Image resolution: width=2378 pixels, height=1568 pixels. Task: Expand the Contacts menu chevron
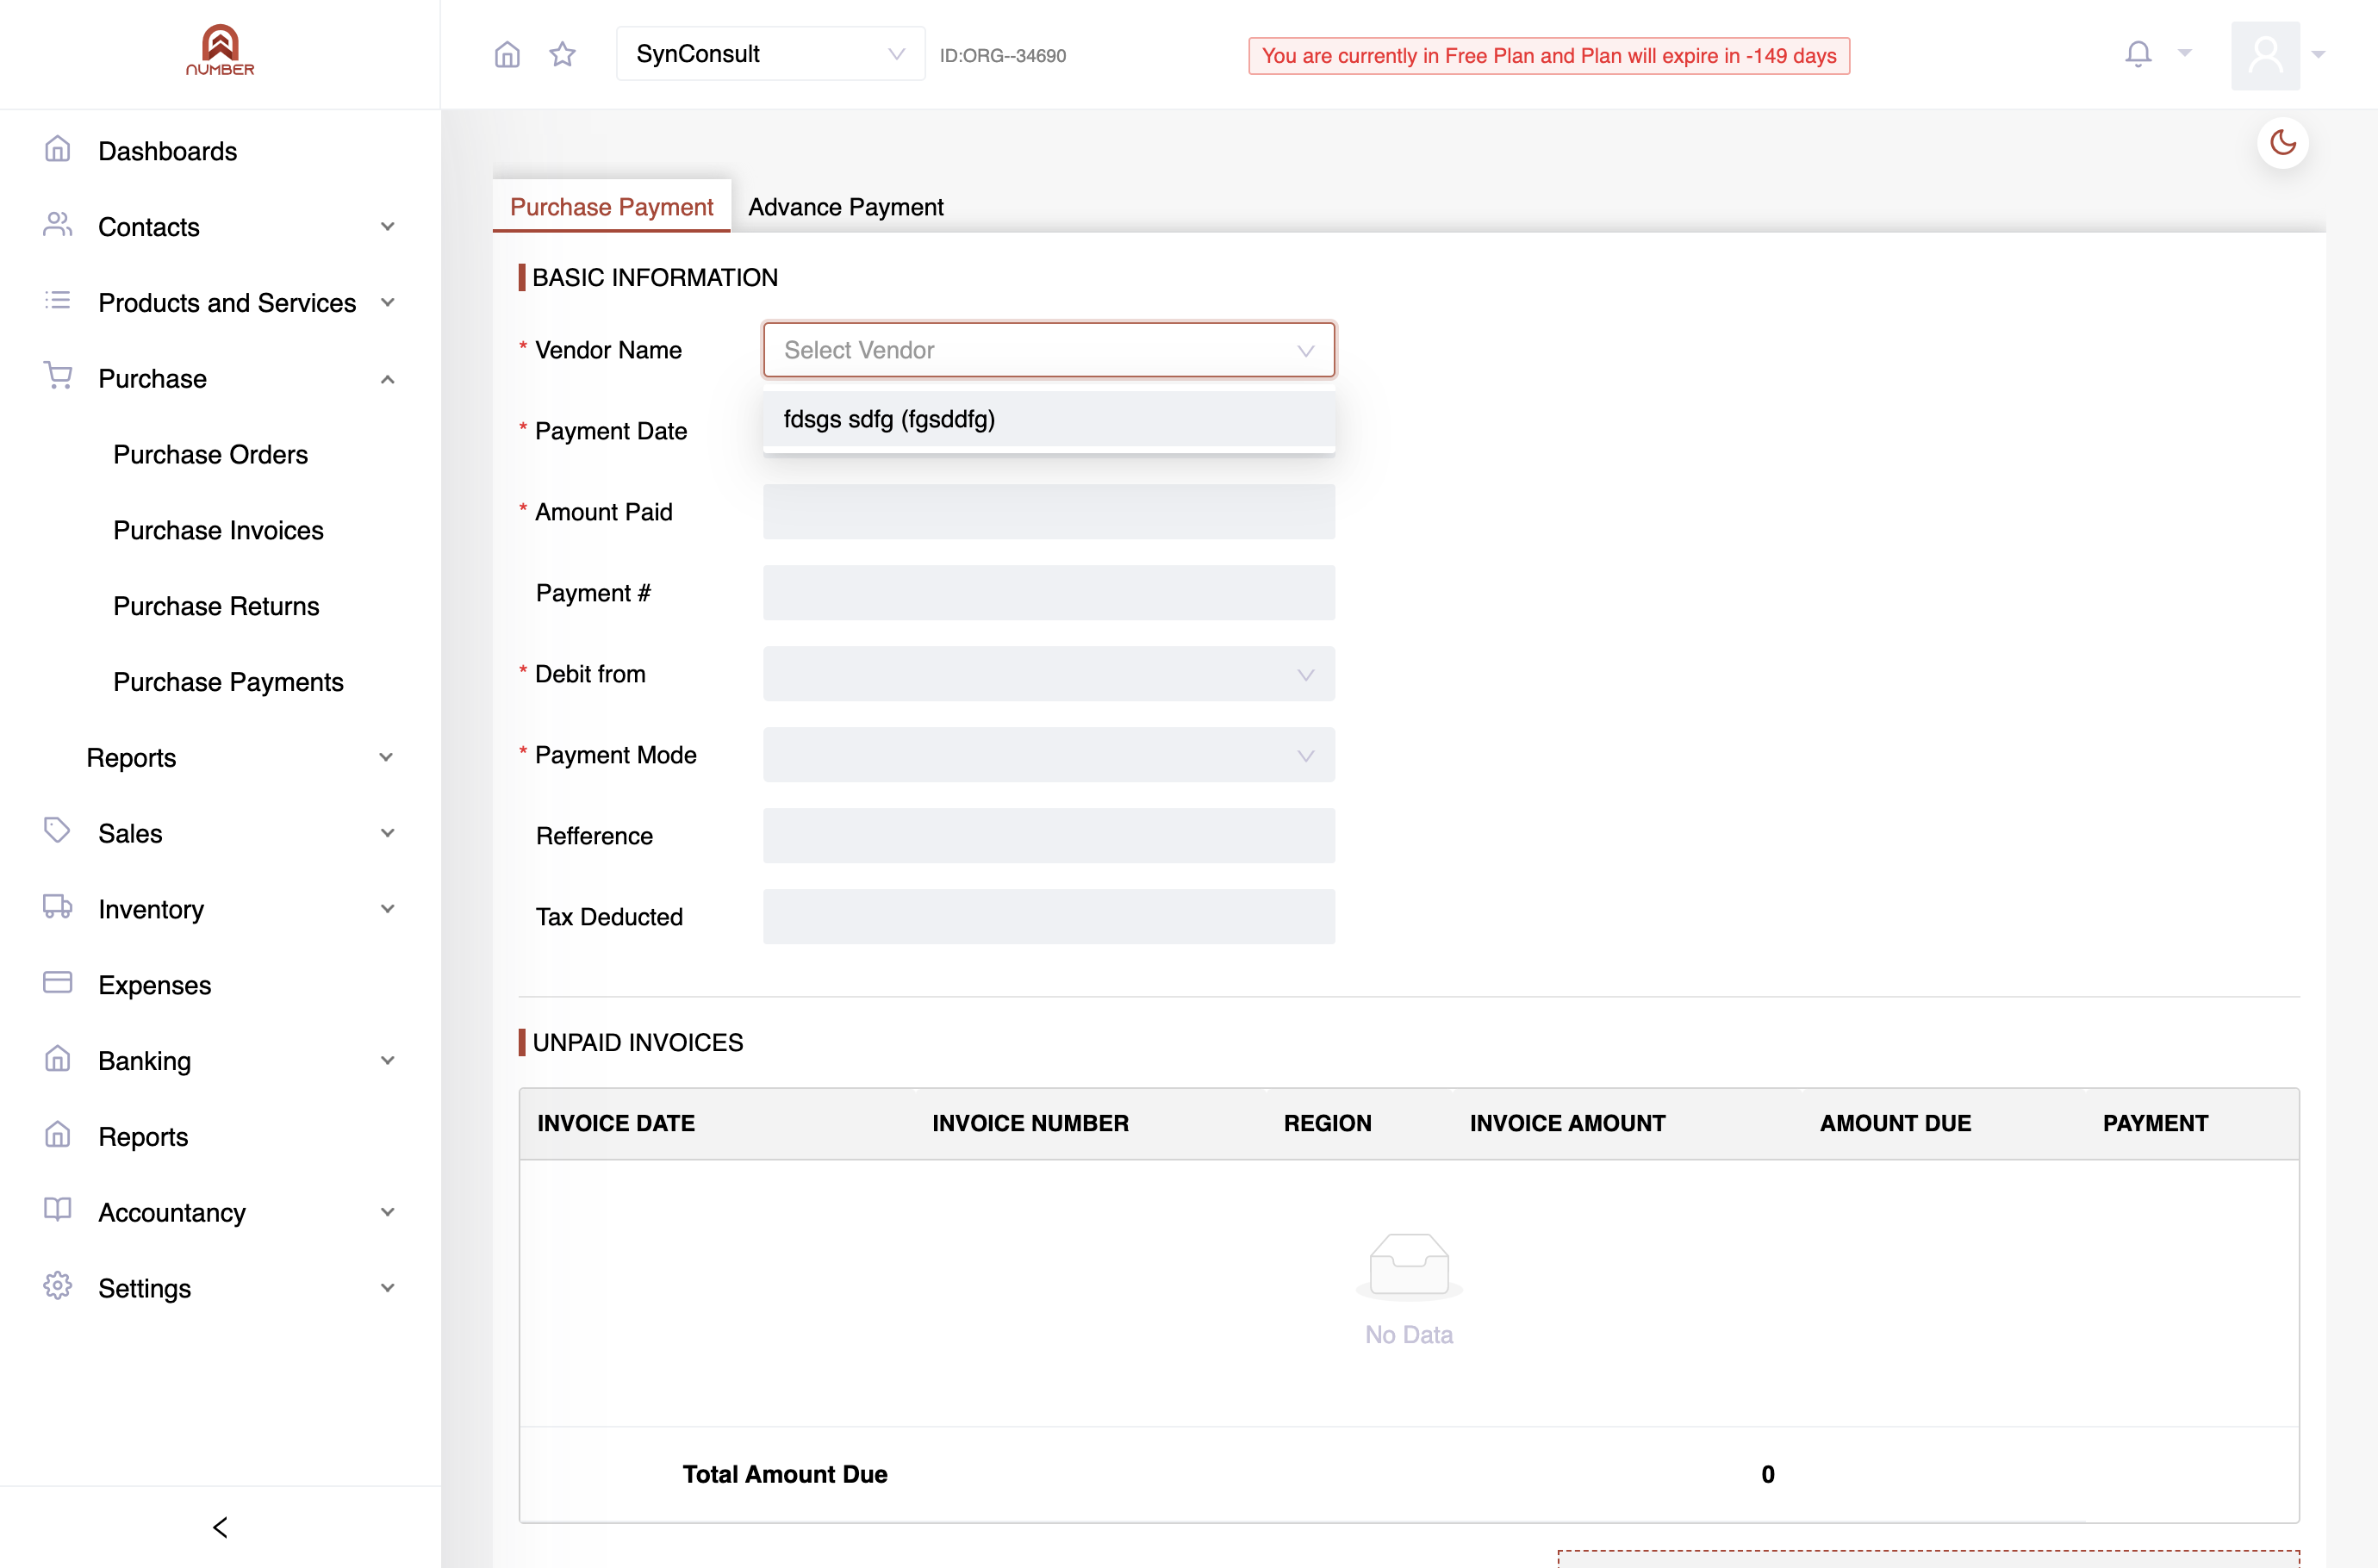point(388,227)
